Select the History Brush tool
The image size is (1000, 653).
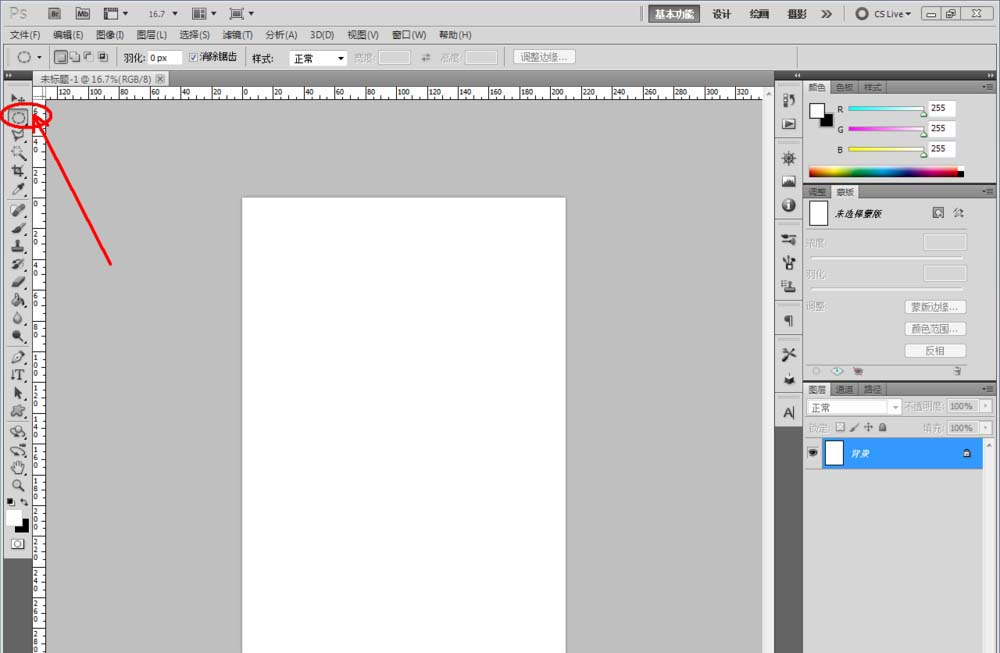pos(18,263)
